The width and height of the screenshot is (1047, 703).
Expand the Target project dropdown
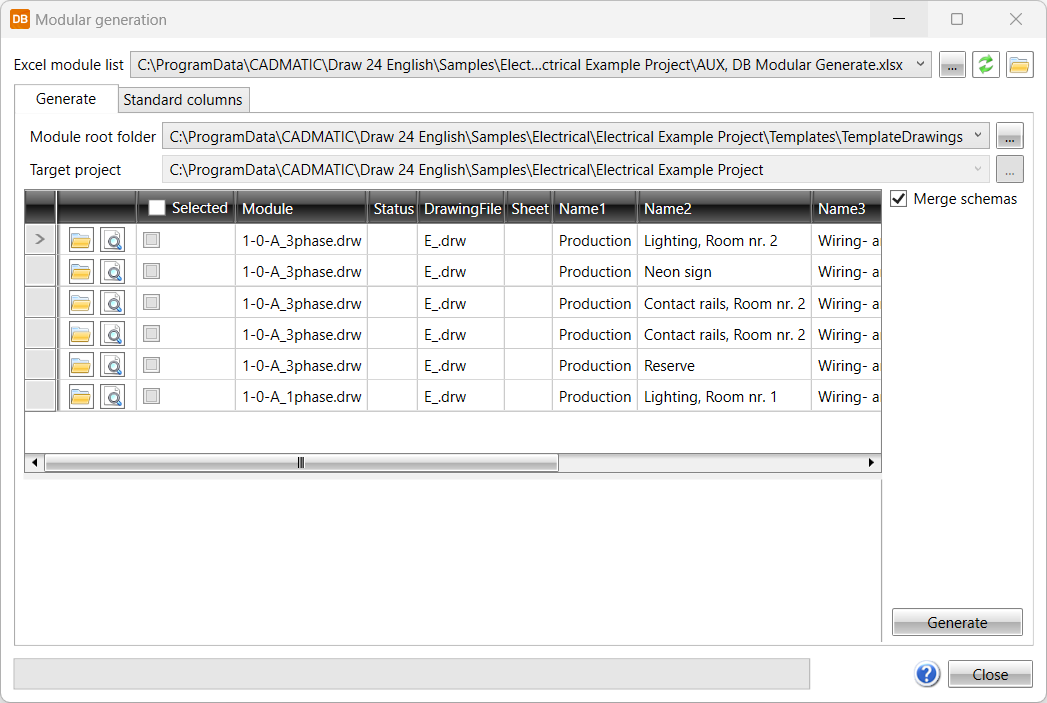[x=978, y=170]
